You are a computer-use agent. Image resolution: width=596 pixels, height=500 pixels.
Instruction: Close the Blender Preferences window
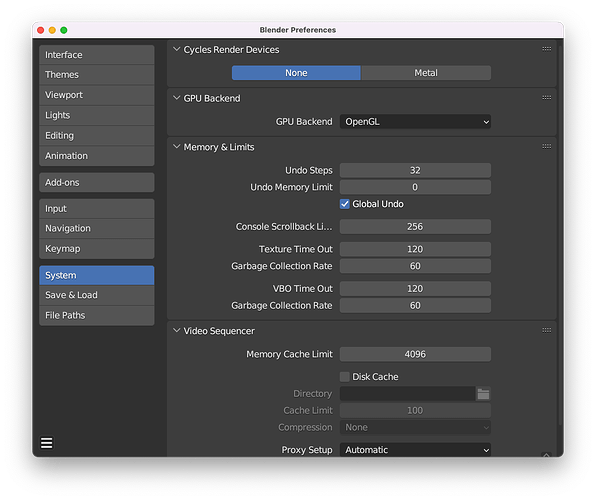point(41,30)
